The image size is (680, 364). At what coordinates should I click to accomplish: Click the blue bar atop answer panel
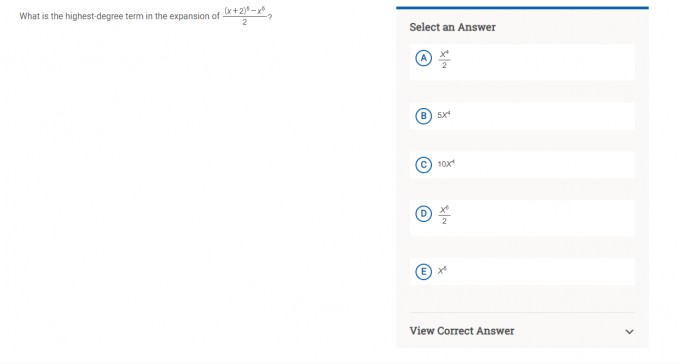pos(522,7)
